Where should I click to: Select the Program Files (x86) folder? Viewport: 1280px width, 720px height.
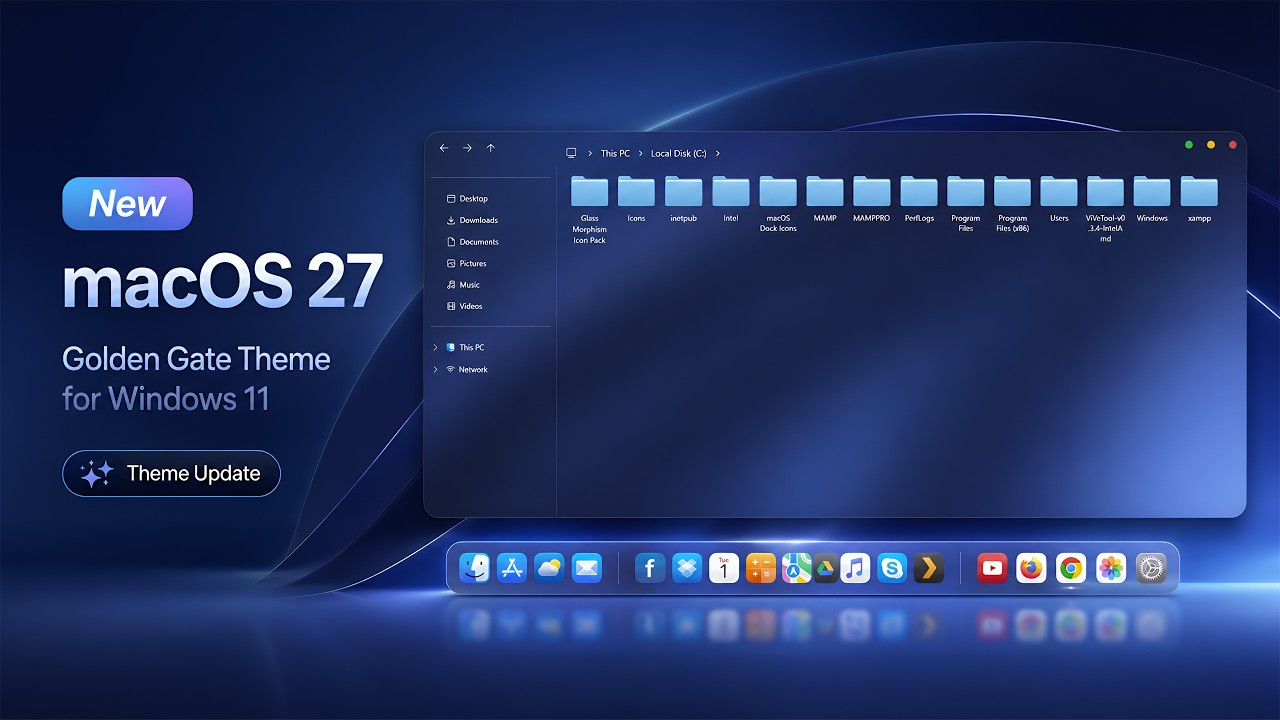[1013, 204]
